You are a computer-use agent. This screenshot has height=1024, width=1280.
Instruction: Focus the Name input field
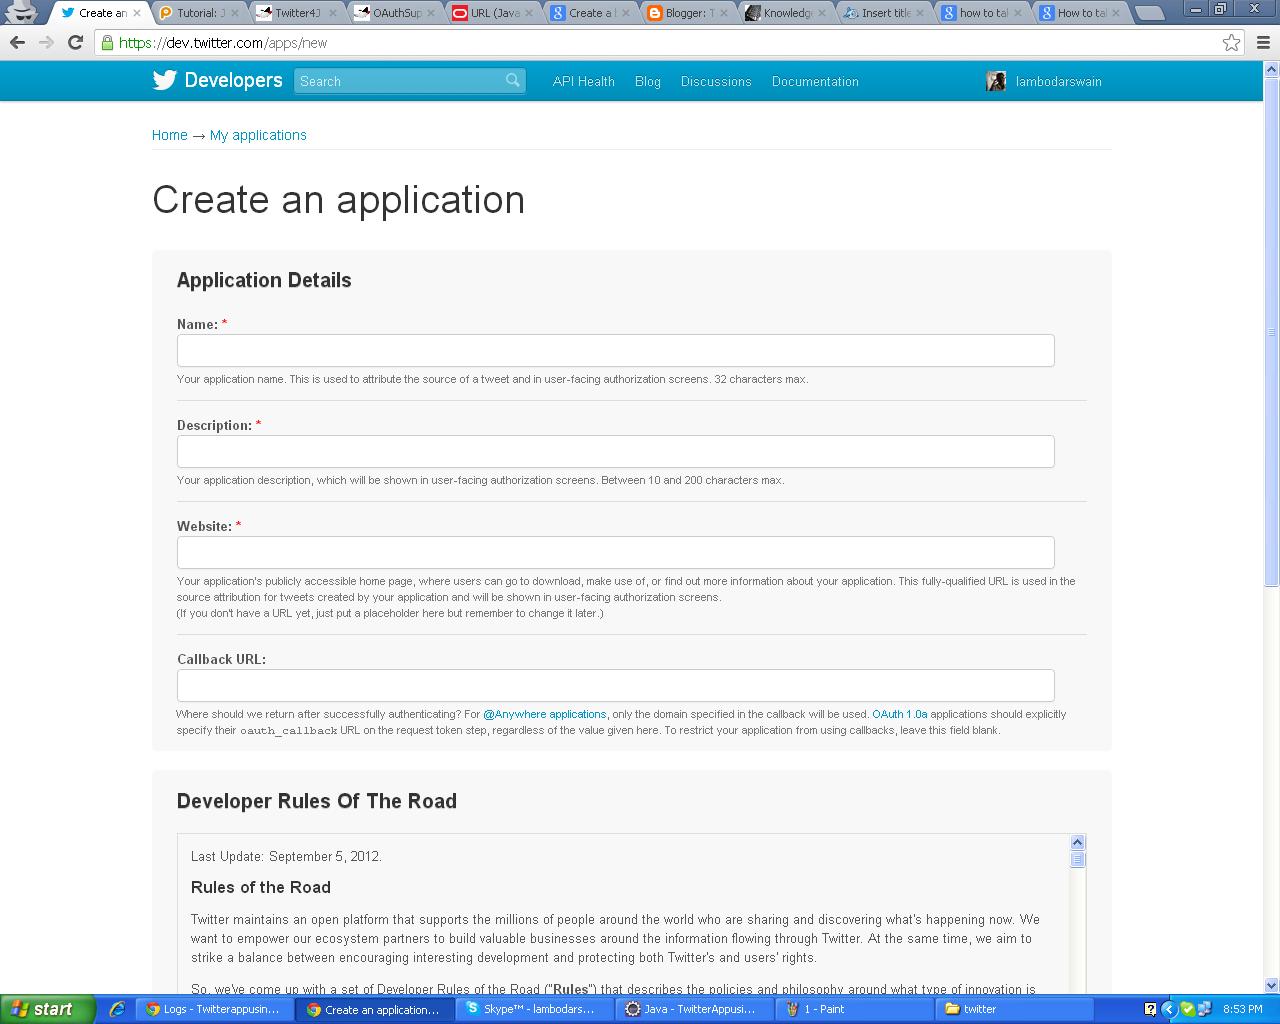(x=616, y=350)
